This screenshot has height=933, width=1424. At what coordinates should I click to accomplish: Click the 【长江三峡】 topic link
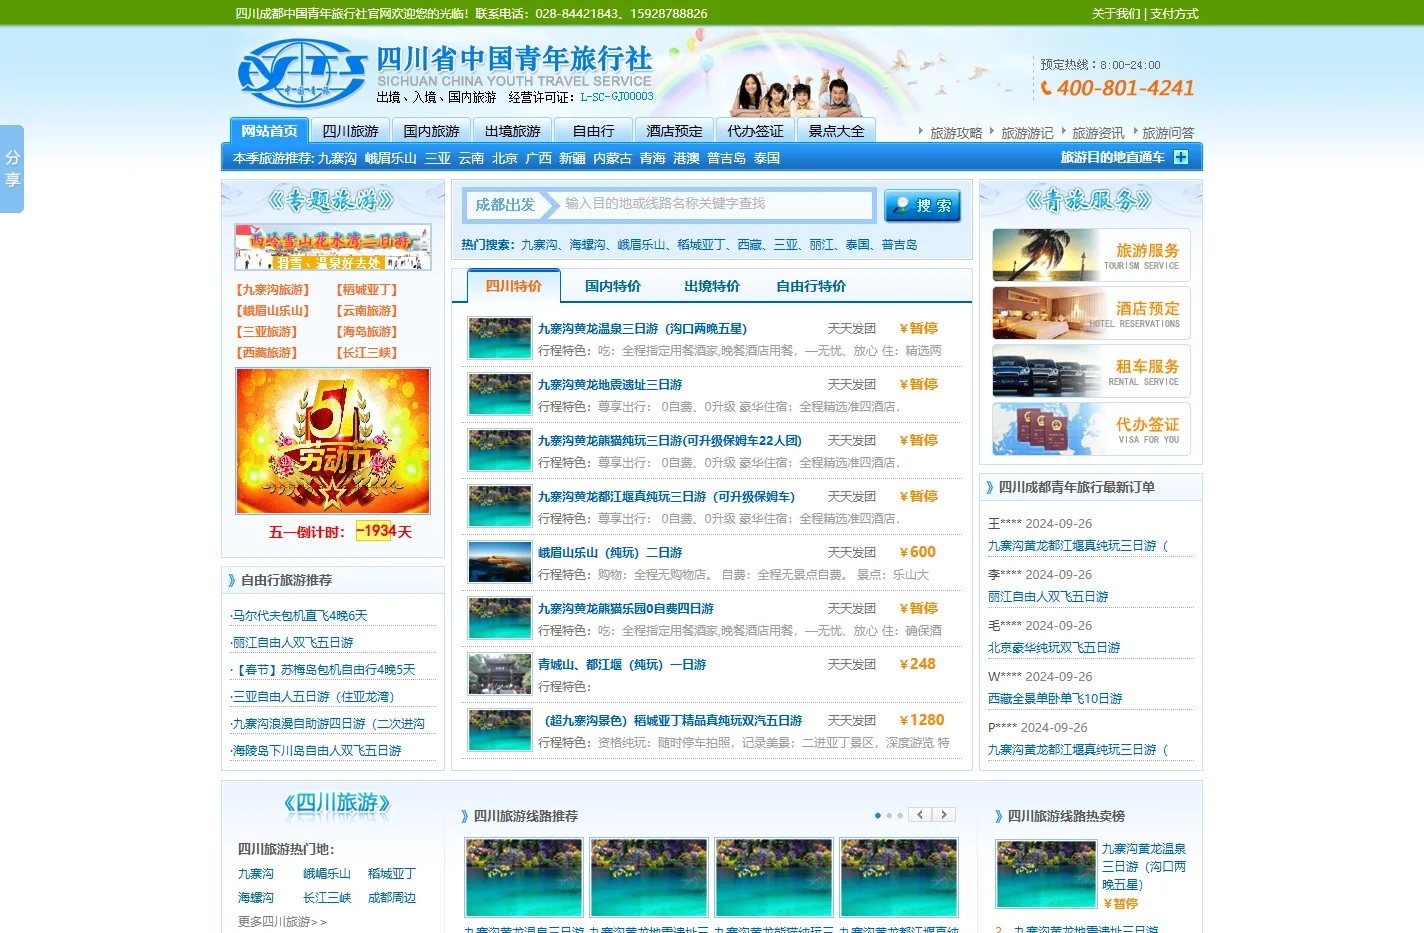(x=367, y=353)
